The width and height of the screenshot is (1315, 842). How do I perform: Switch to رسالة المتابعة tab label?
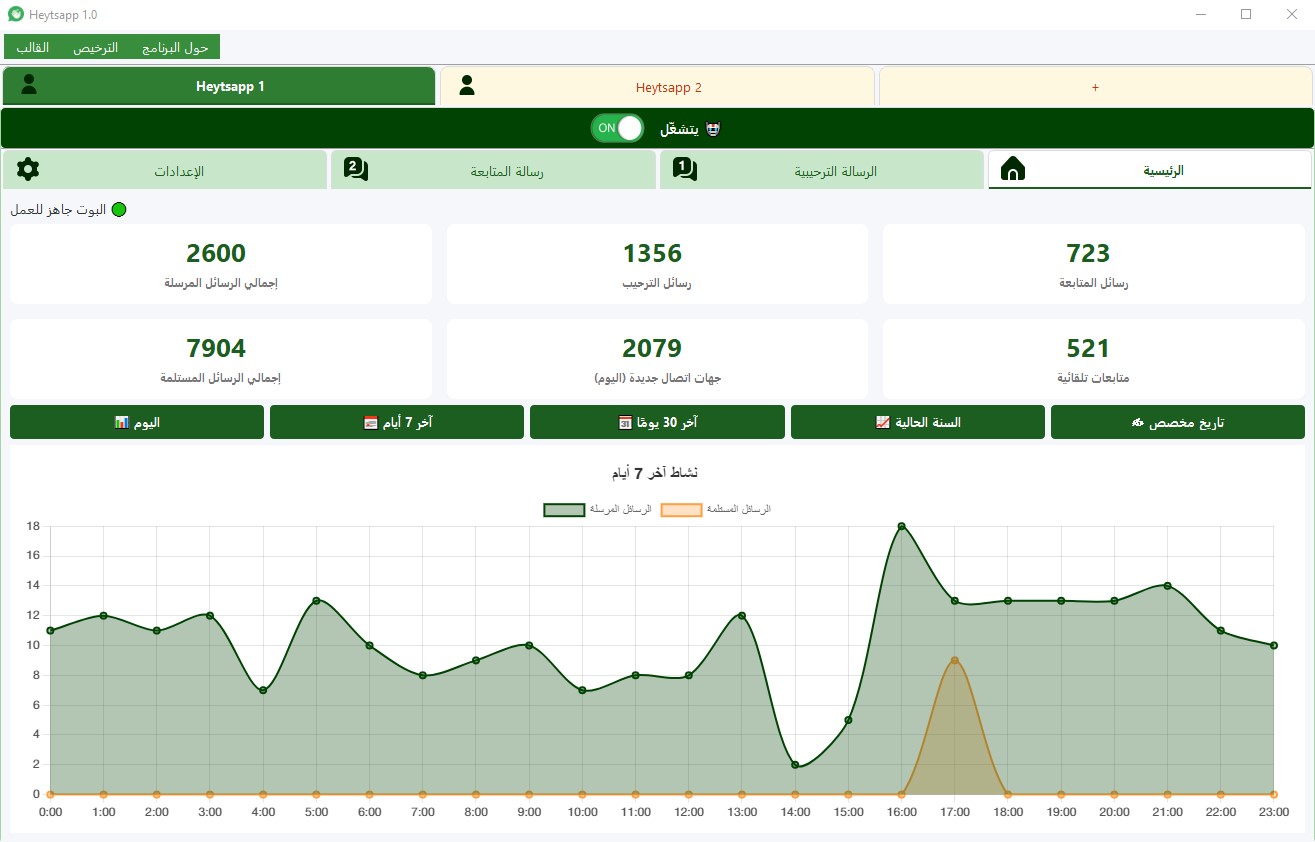(507, 171)
